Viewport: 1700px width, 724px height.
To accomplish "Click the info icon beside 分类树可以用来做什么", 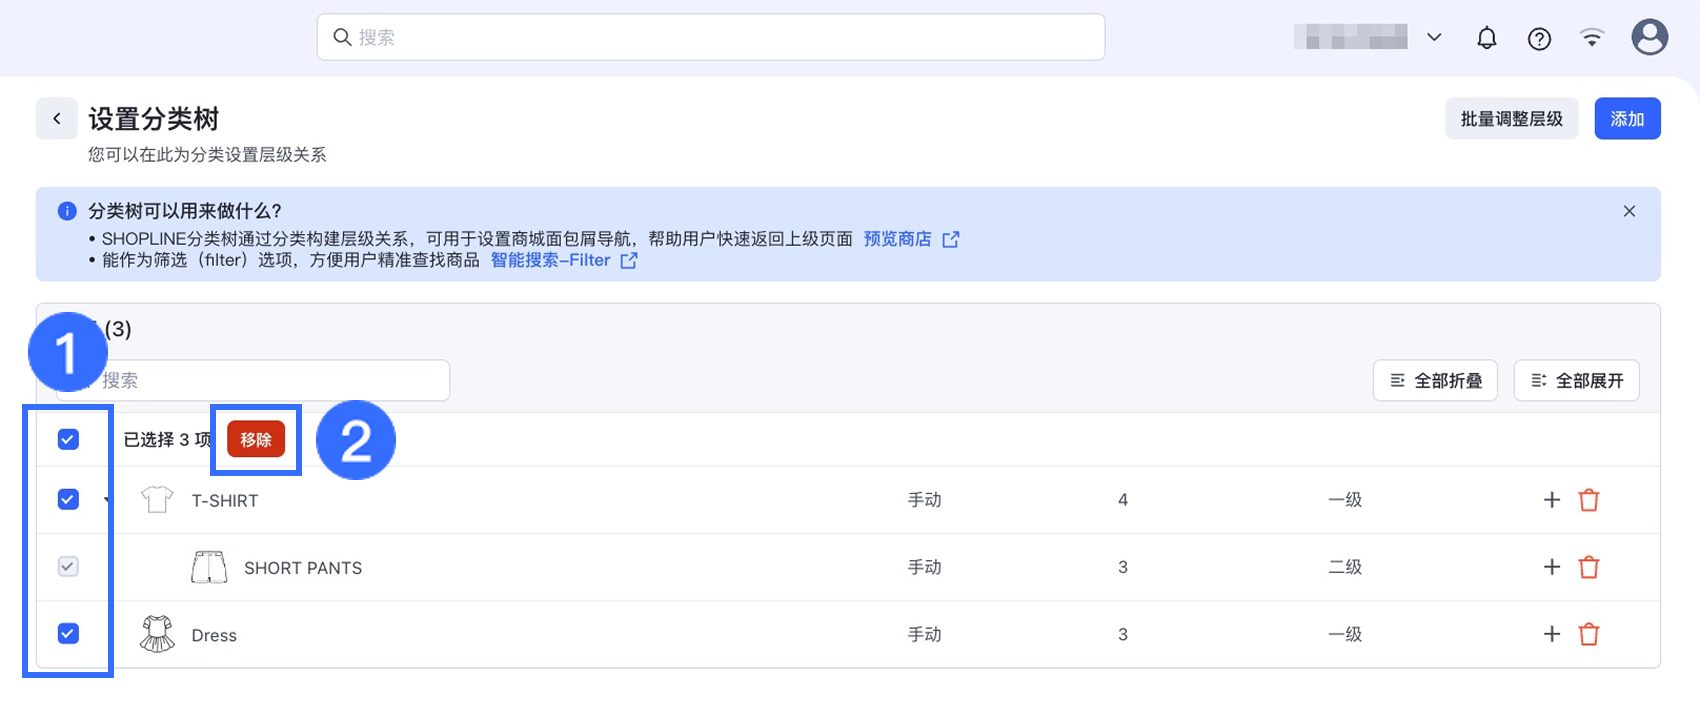I will pyautogui.click(x=67, y=211).
